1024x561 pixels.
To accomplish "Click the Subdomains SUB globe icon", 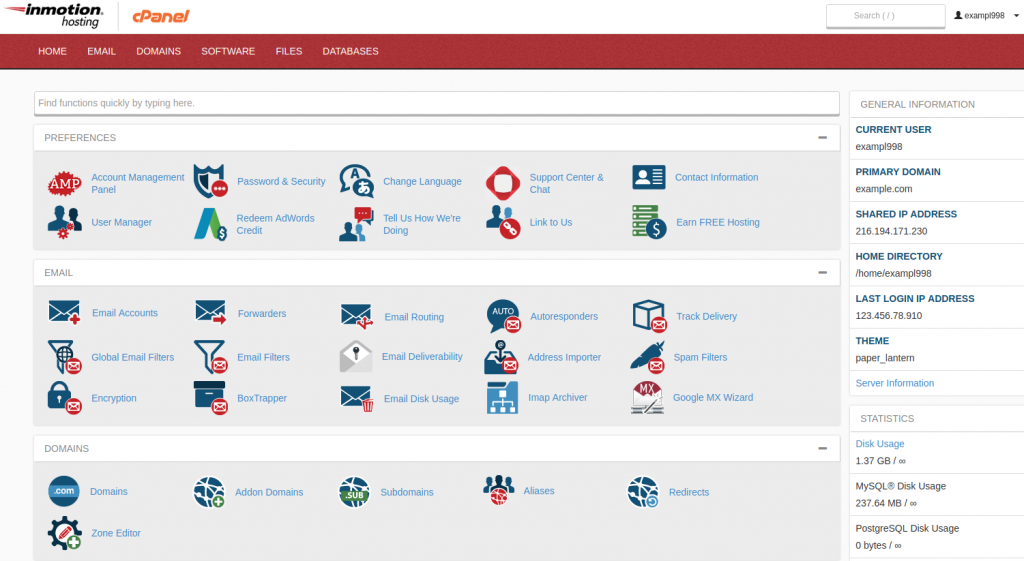I will 354,492.
